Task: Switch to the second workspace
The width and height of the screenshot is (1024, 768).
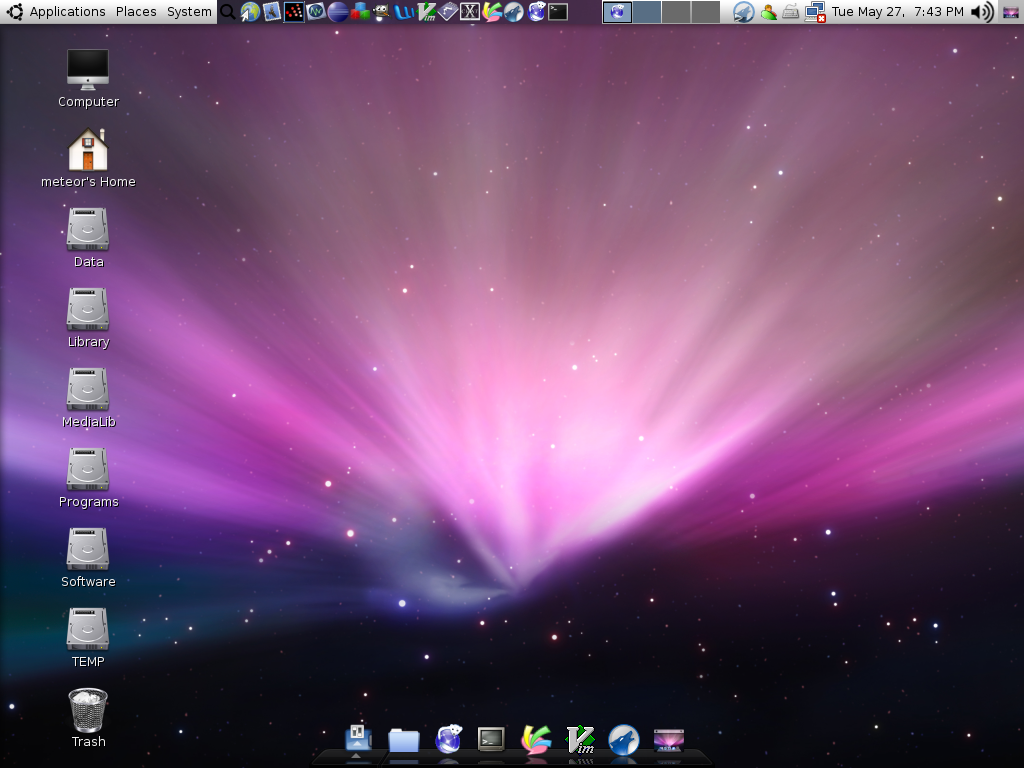Action: pos(647,12)
